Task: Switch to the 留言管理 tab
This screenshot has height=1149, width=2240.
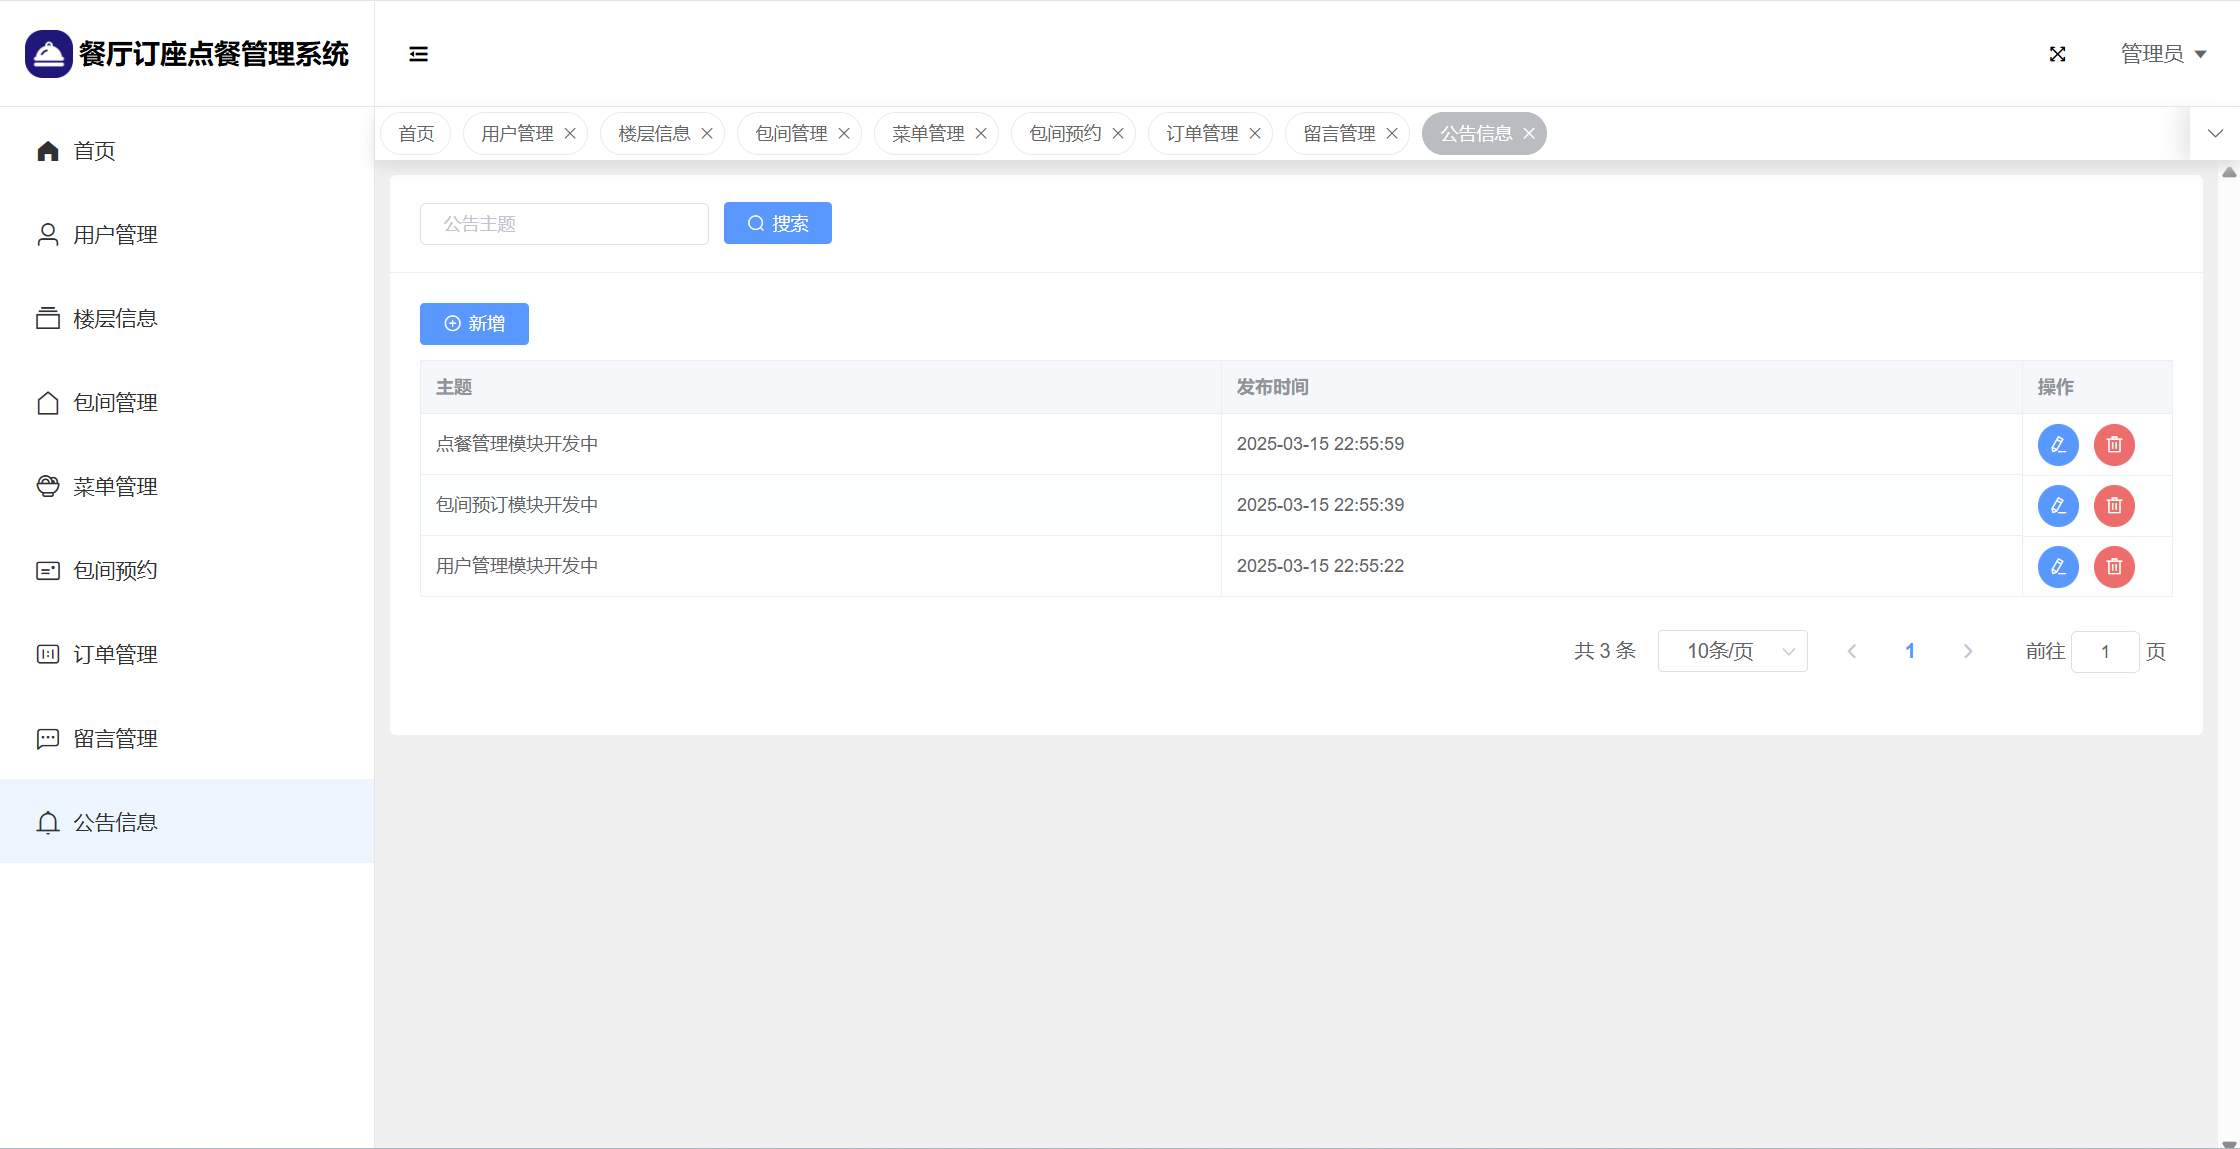Action: (x=1338, y=134)
